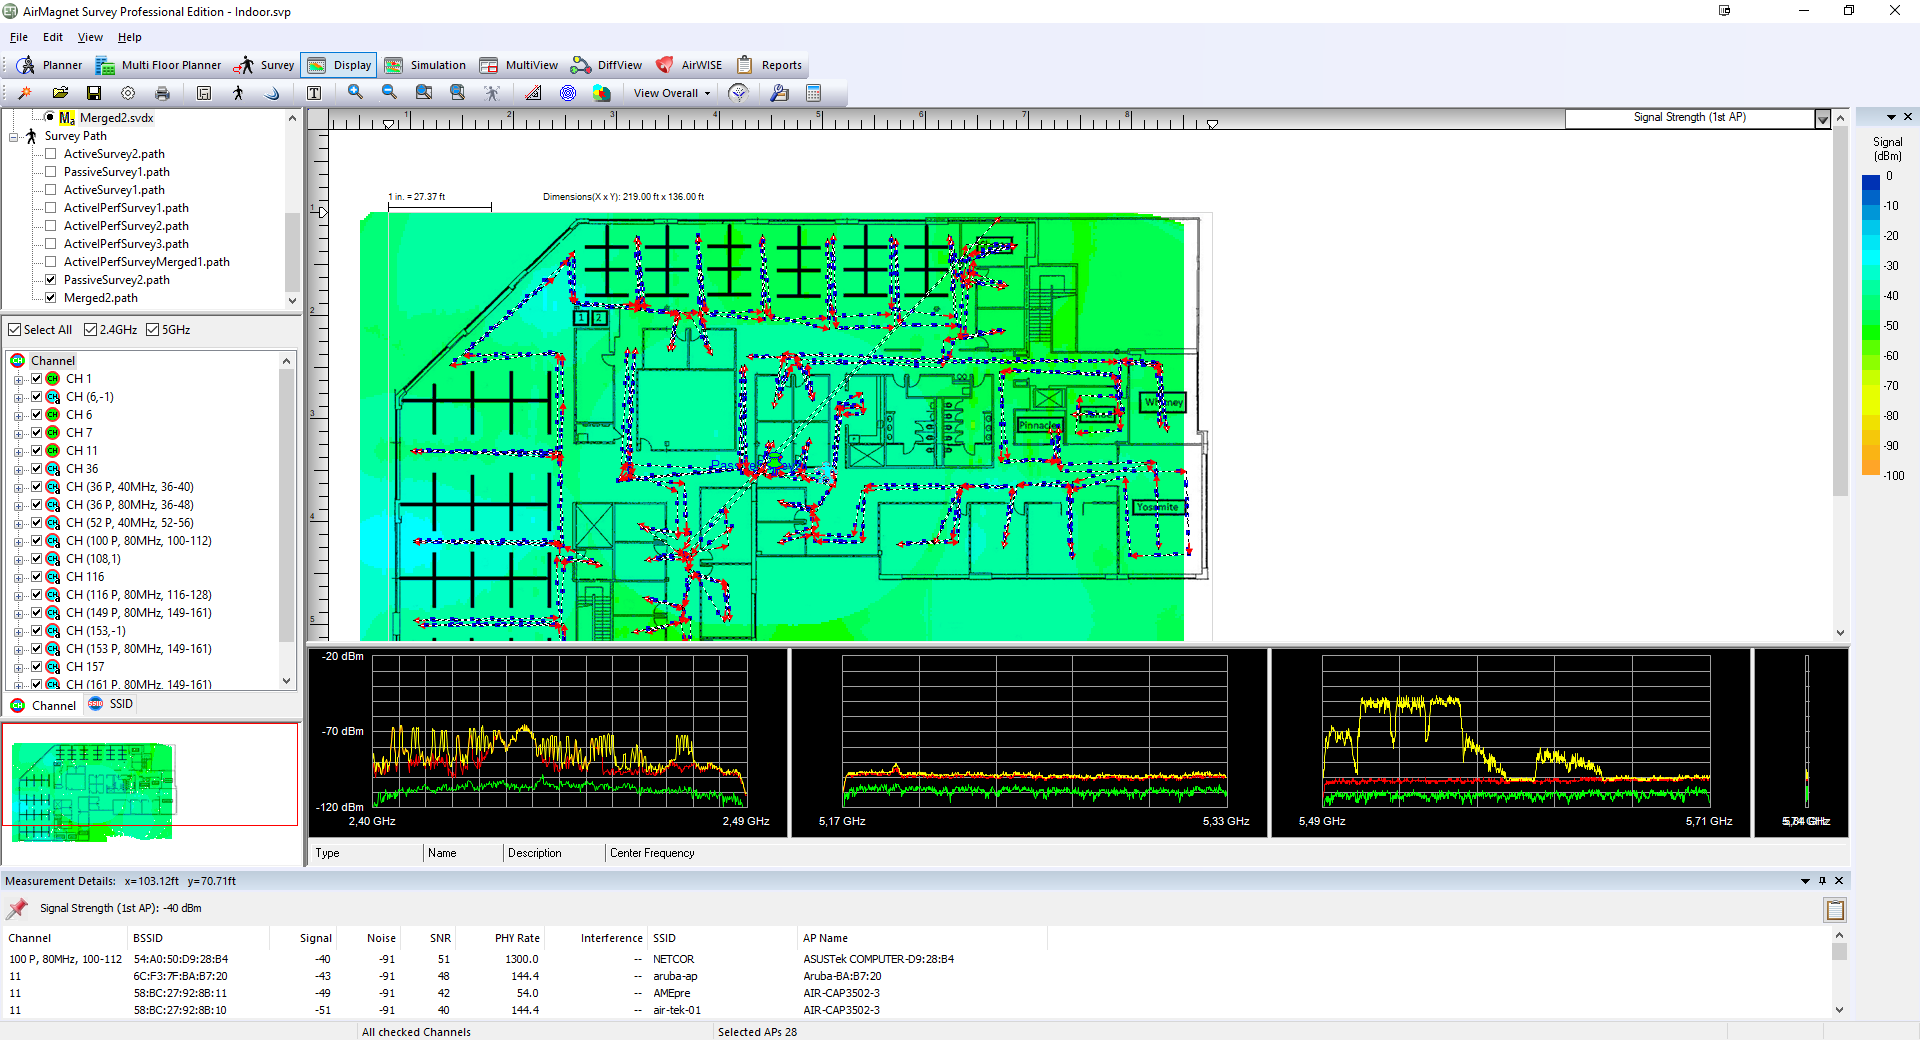Open a project with the folder icon
The height and width of the screenshot is (1040, 1920).
click(60, 93)
